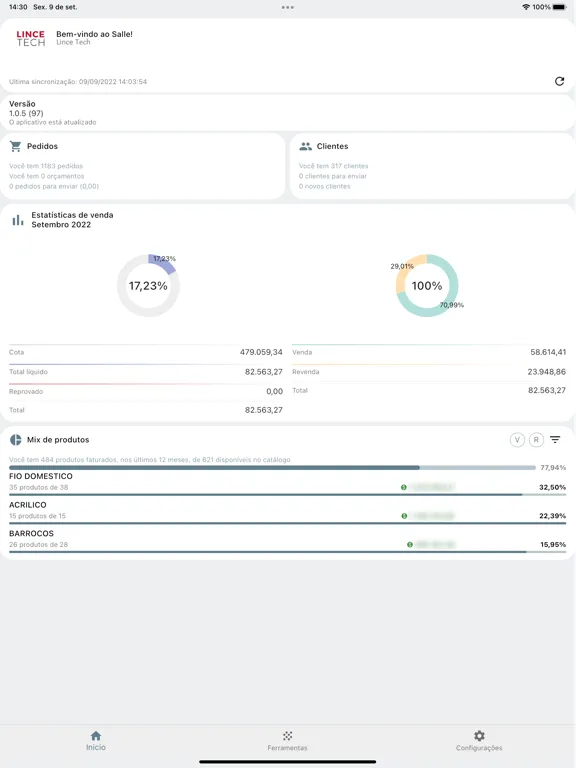Expand the ACRILICO product category

click(x=288, y=510)
